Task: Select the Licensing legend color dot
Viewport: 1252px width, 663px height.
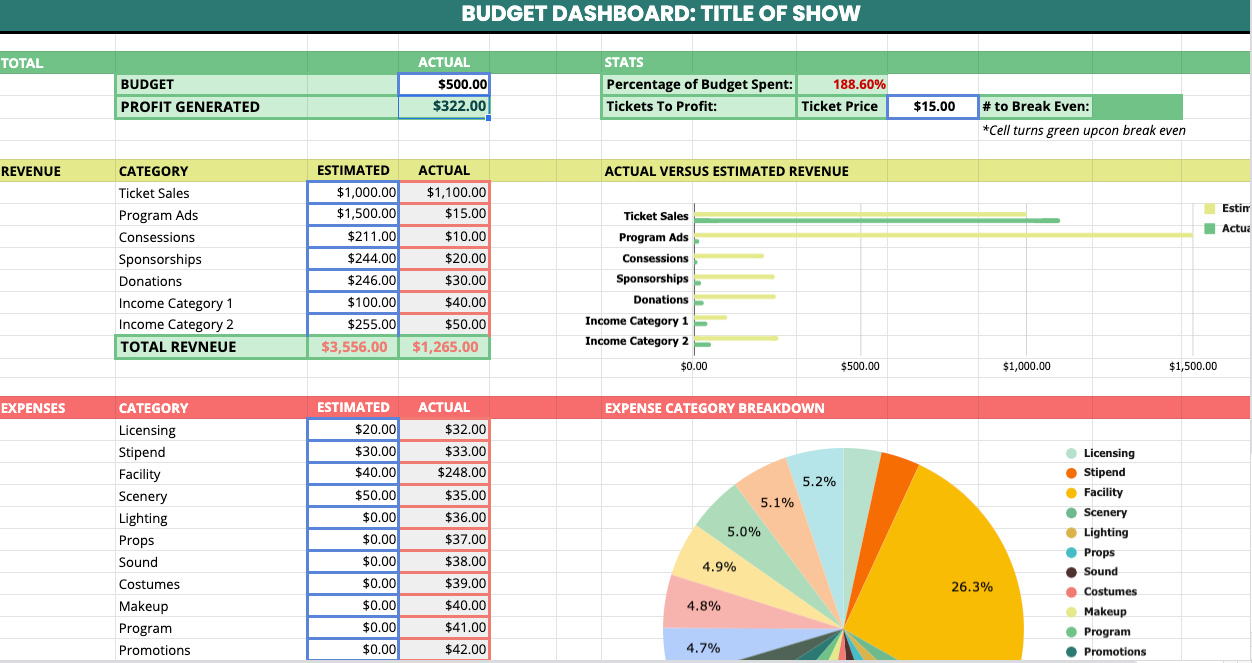Action: click(x=1071, y=453)
